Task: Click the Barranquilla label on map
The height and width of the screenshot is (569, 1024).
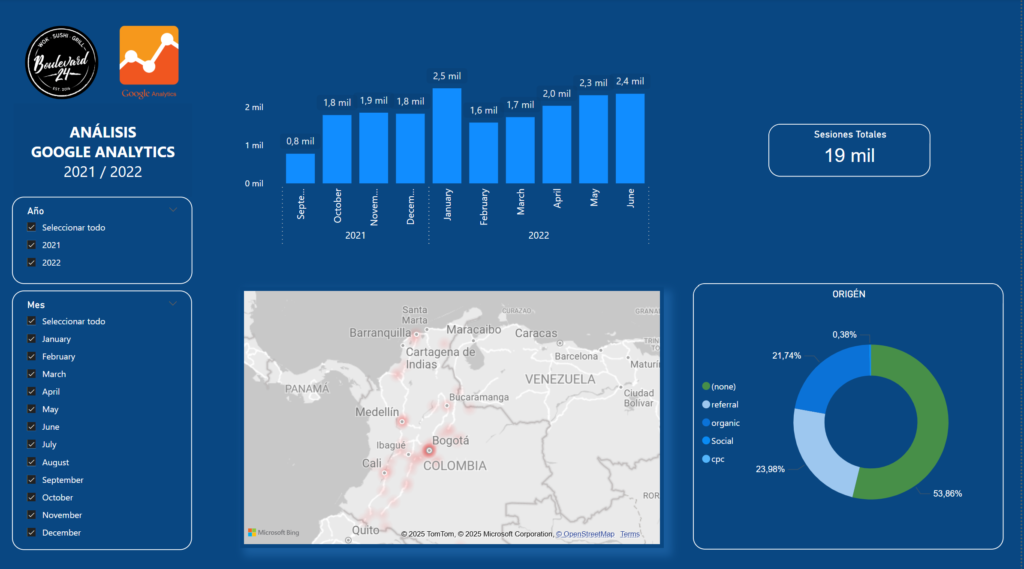Action: 380,333
